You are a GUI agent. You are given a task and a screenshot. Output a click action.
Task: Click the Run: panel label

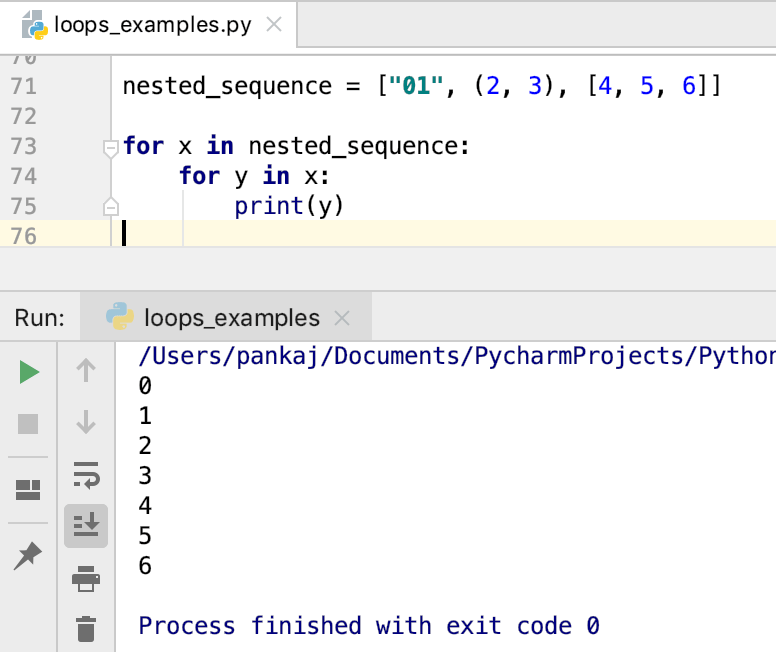tap(40, 318)
